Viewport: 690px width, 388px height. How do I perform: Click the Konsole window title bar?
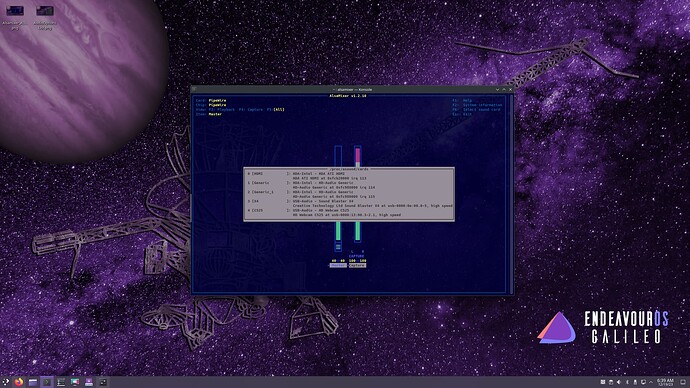tap(352, 89)
